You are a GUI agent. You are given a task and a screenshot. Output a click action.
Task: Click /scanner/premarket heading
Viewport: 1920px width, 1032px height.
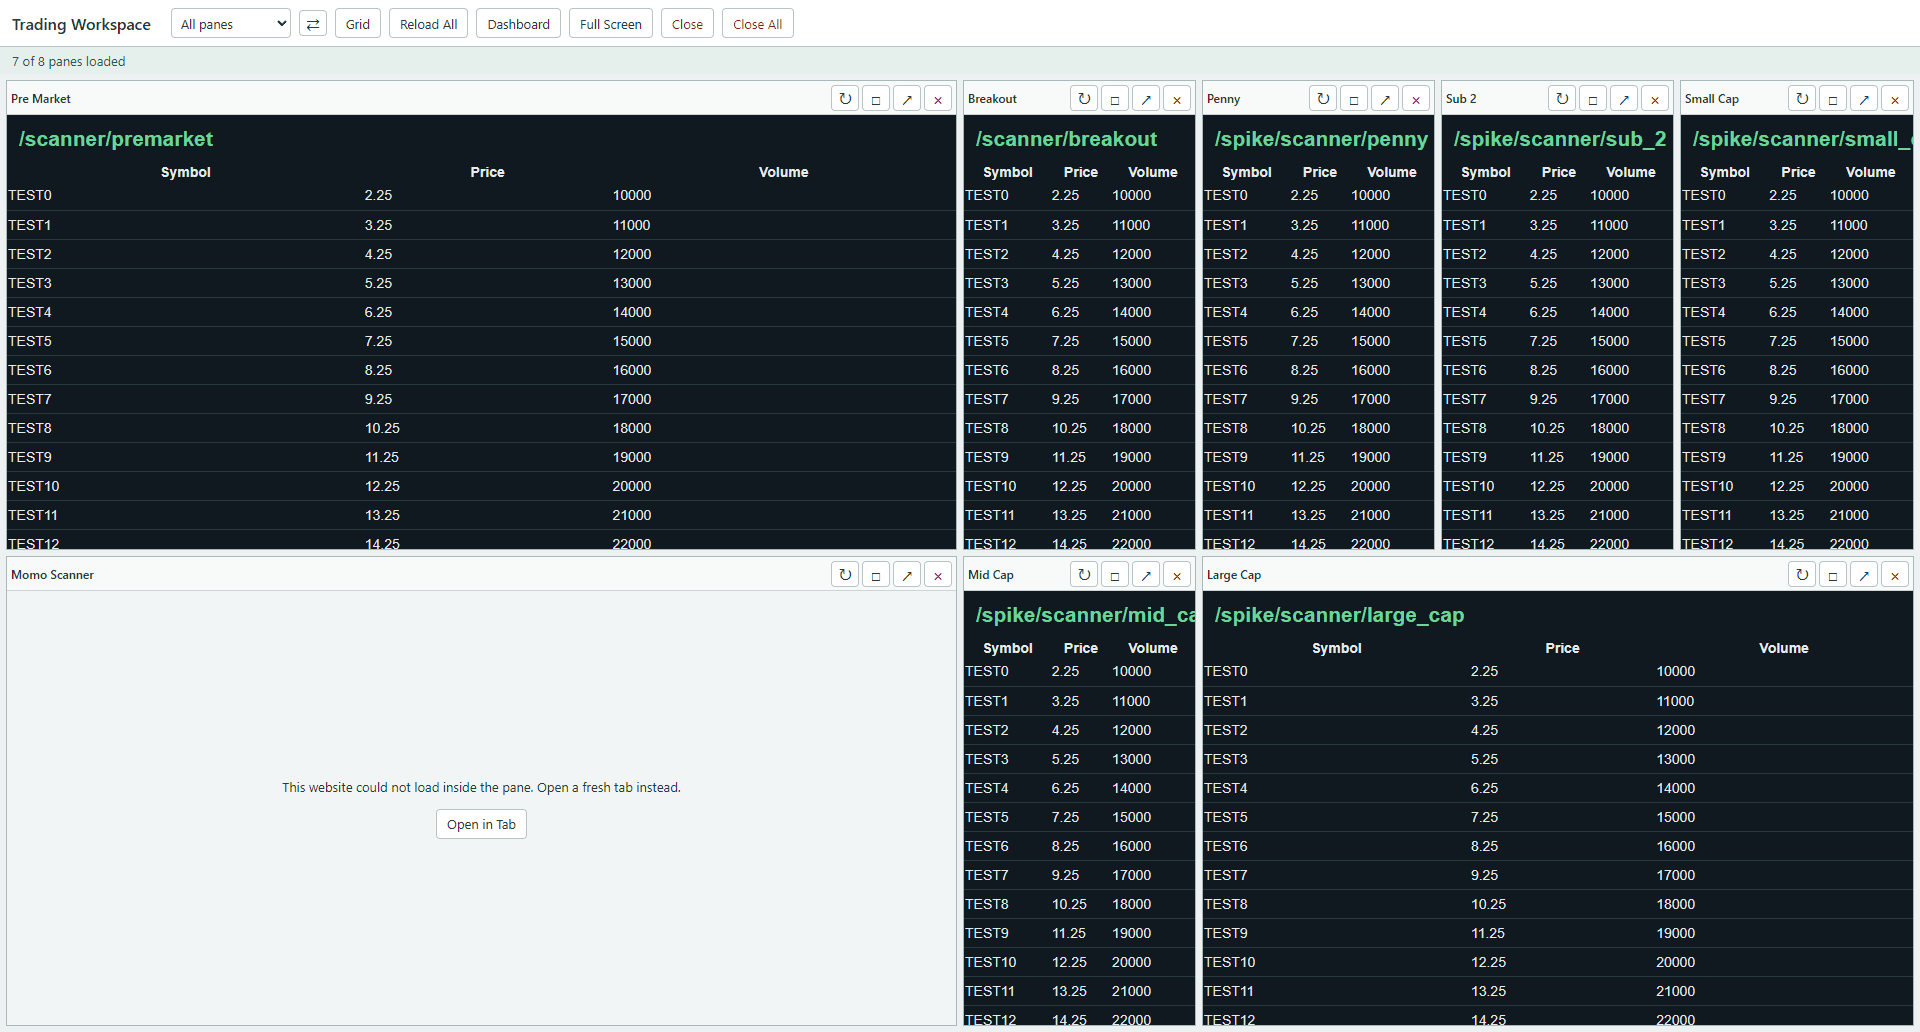[x=116, y=139]
